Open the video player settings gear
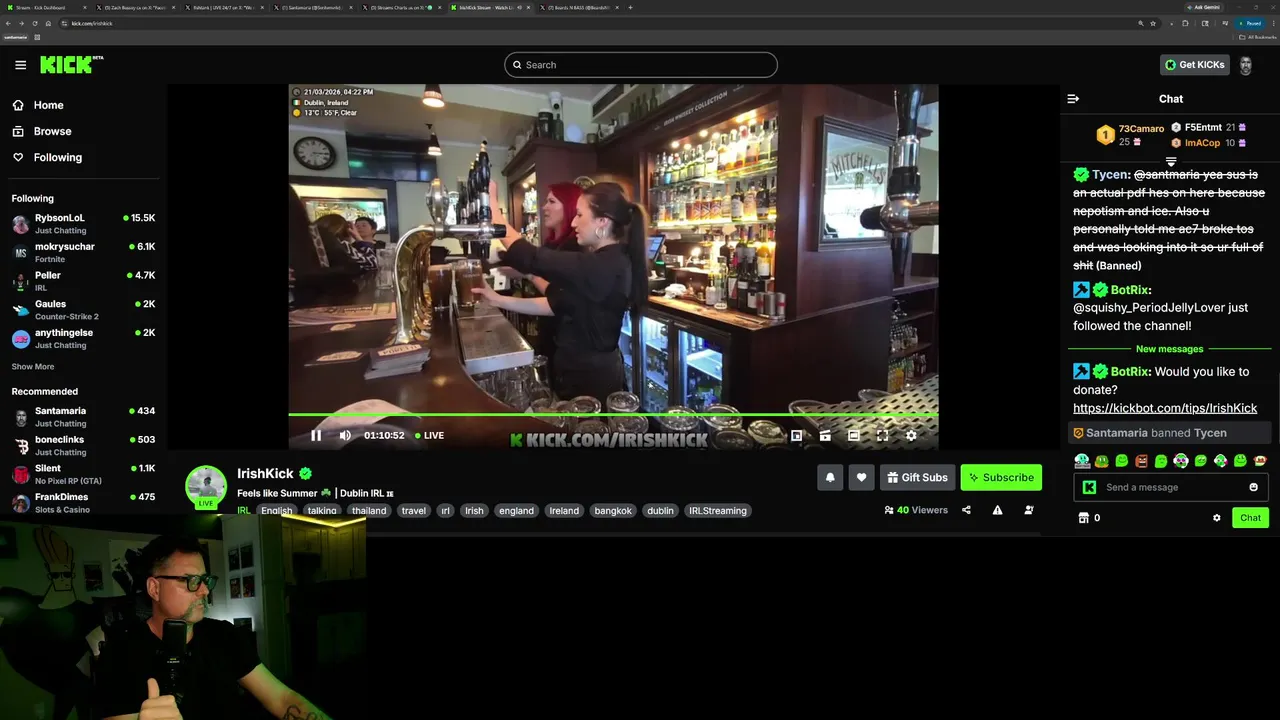 pos(911,435)
